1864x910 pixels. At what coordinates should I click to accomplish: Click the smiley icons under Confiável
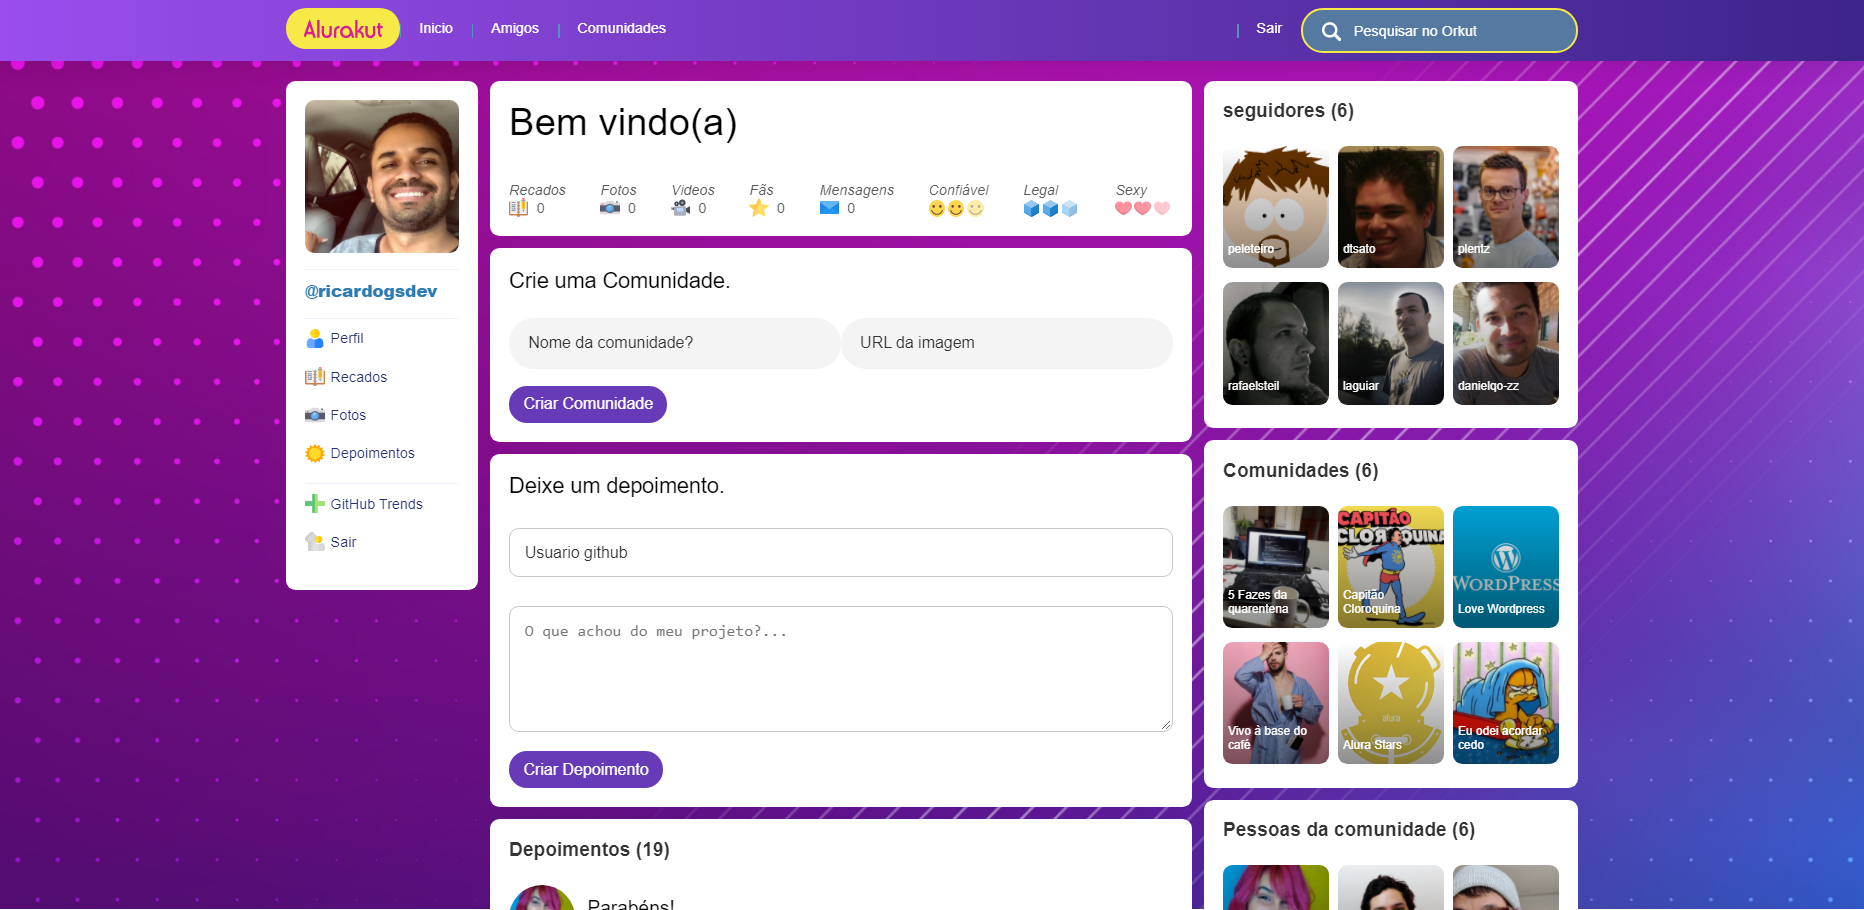pos(955,207)
